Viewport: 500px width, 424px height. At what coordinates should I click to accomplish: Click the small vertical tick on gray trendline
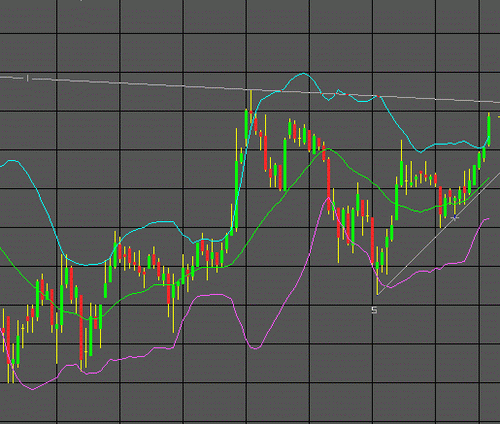pyautogui.click(x=27, y=78)
